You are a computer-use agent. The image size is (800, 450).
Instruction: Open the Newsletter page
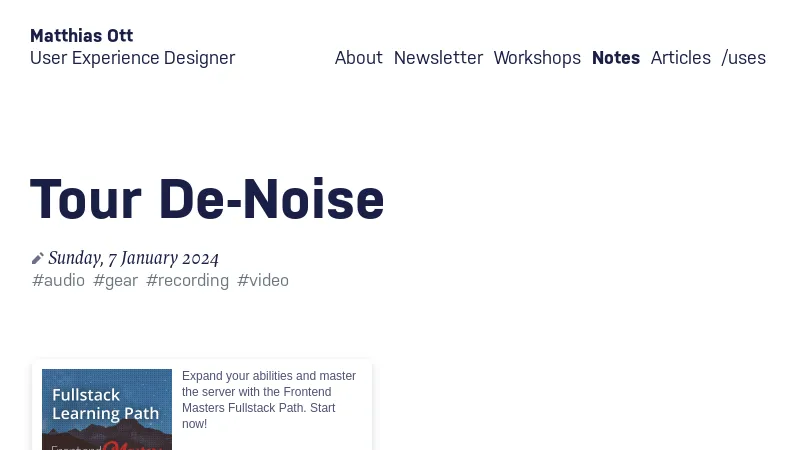tap(438, 58)
